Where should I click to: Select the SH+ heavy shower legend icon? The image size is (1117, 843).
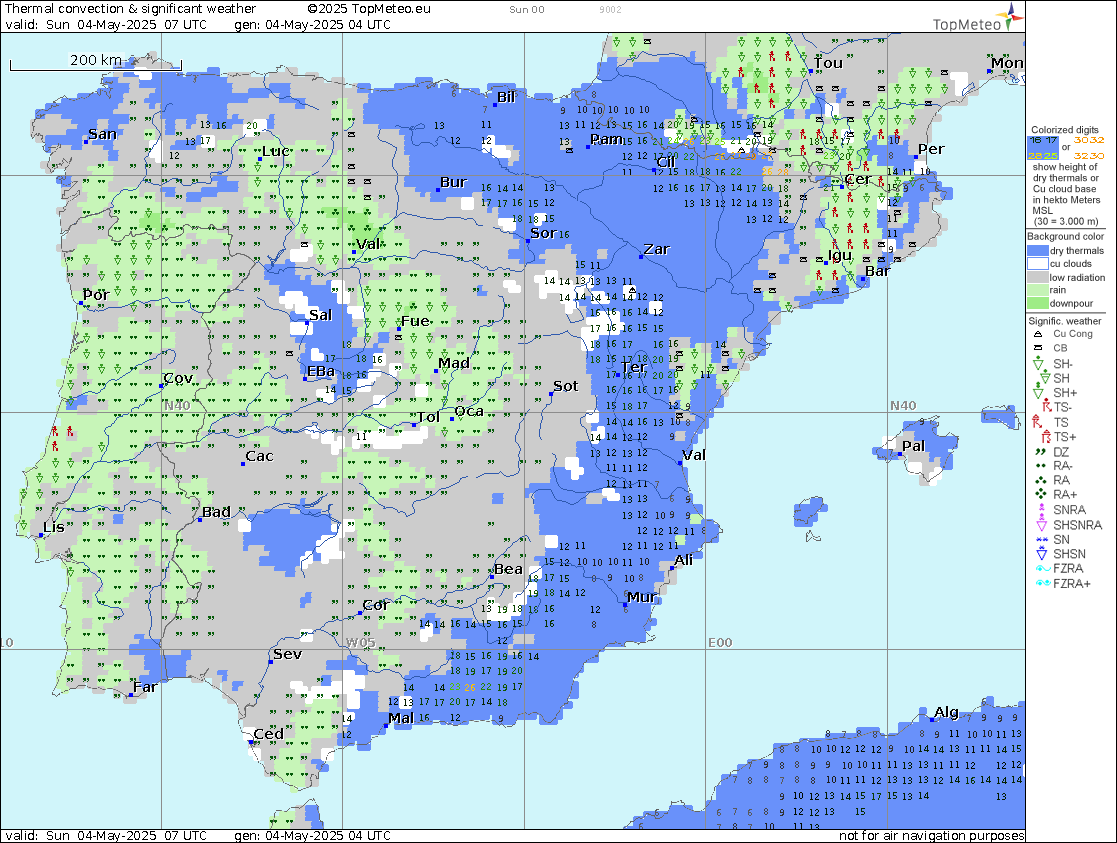[1039, 393]
